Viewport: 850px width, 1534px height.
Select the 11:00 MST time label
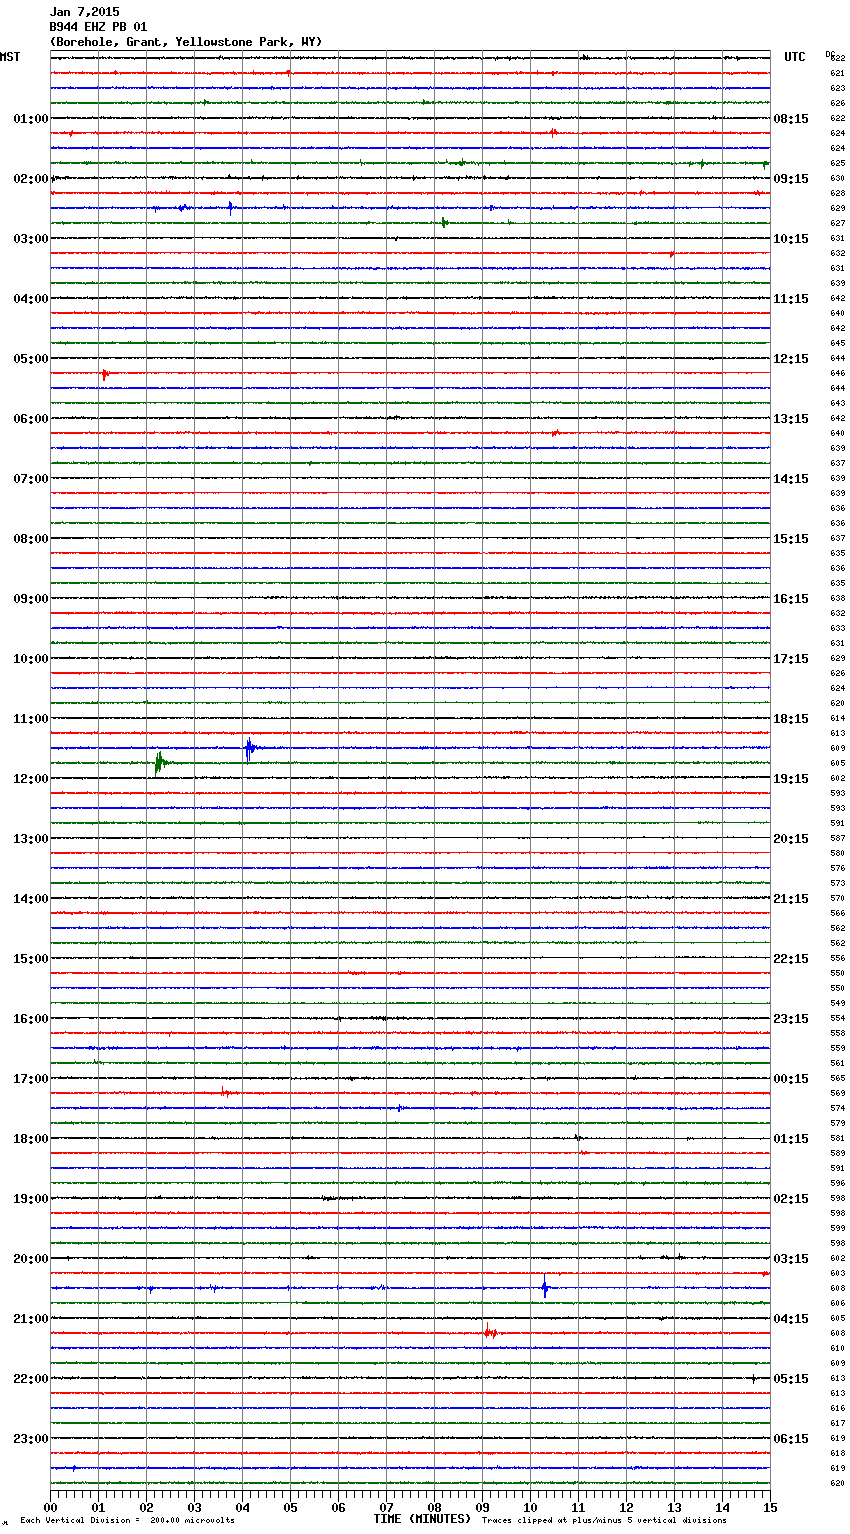(30, 719)
